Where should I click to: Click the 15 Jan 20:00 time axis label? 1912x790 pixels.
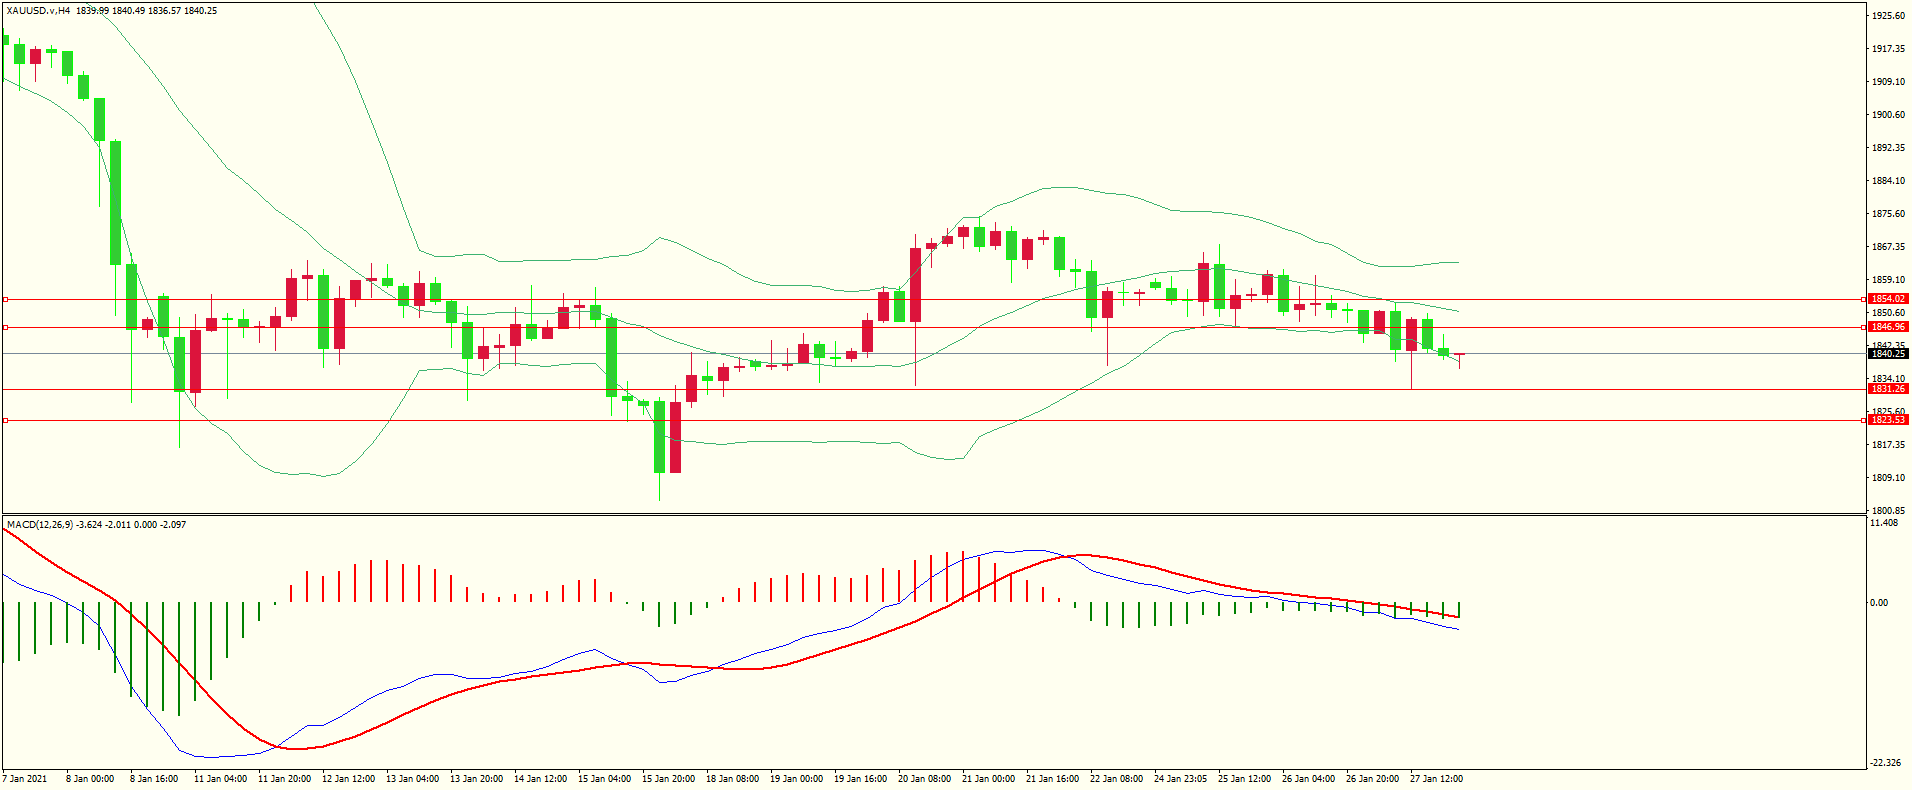coord(668,779)
